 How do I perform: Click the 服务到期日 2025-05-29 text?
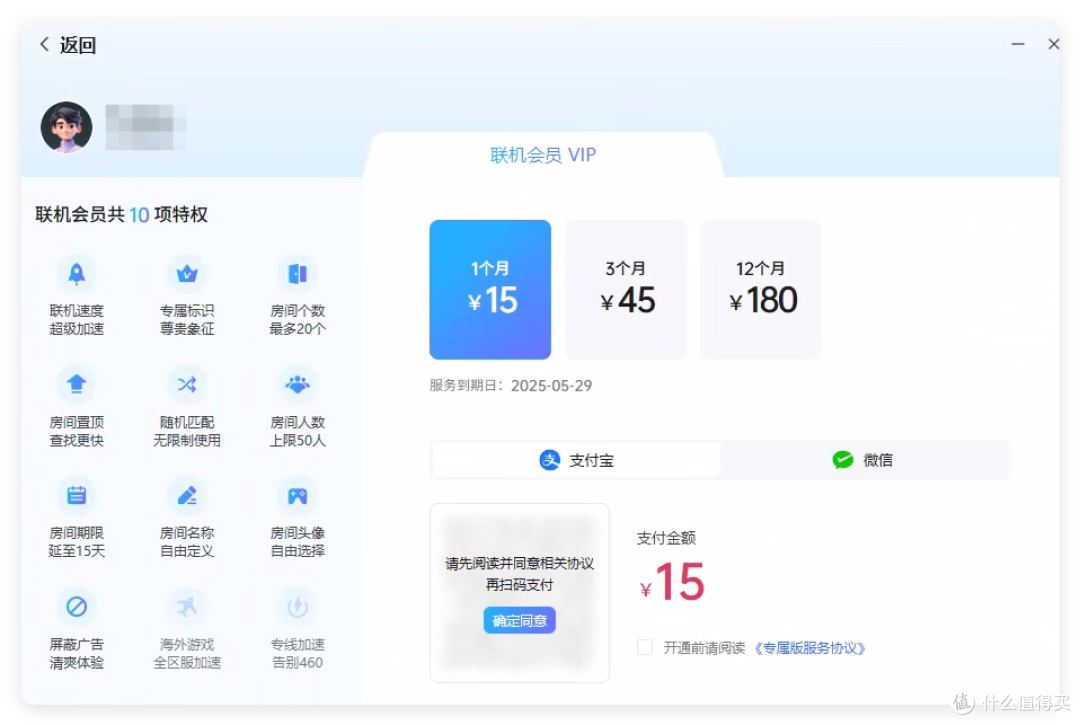click(x=510, y=386)
